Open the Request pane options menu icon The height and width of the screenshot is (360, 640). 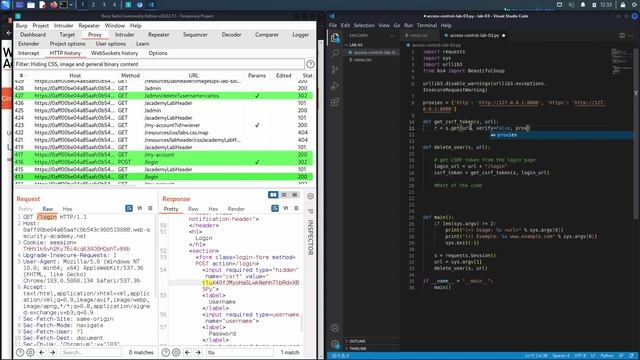pyautogui.click(x=150, y=208)
